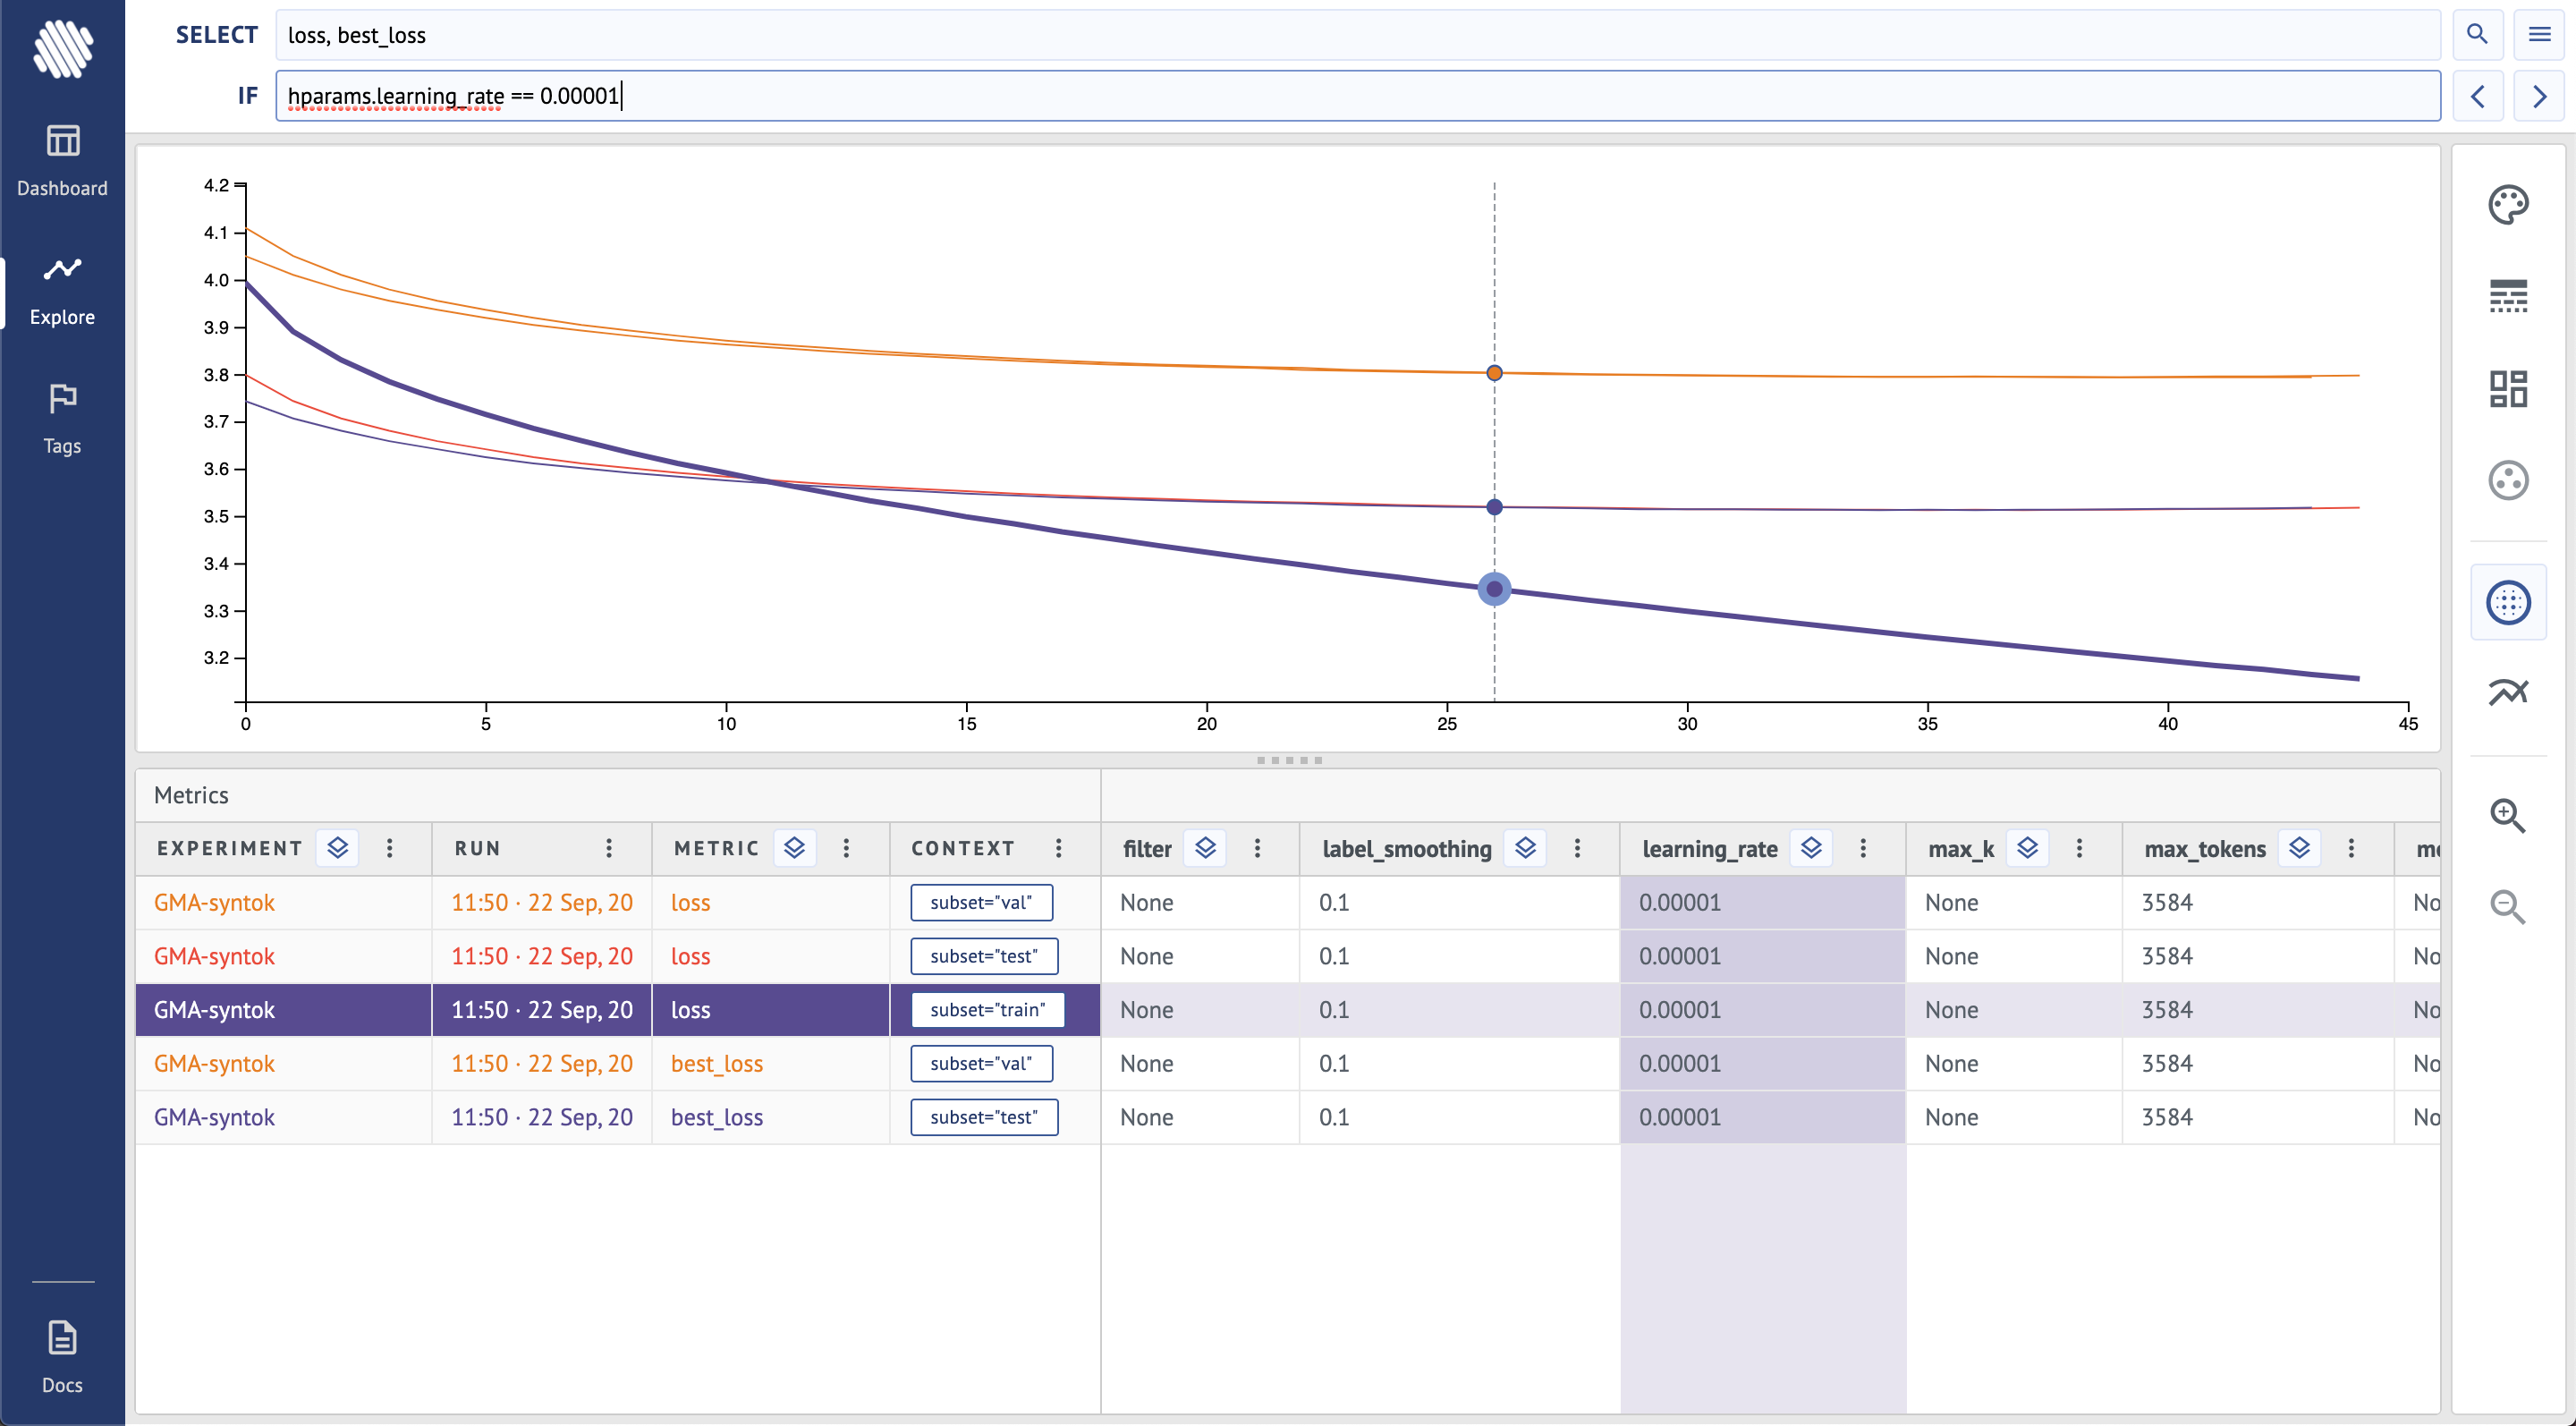This screenshot has height=1426, width=2576.
Task: Open learning_rate column options menu
Action: point(1863,848)
